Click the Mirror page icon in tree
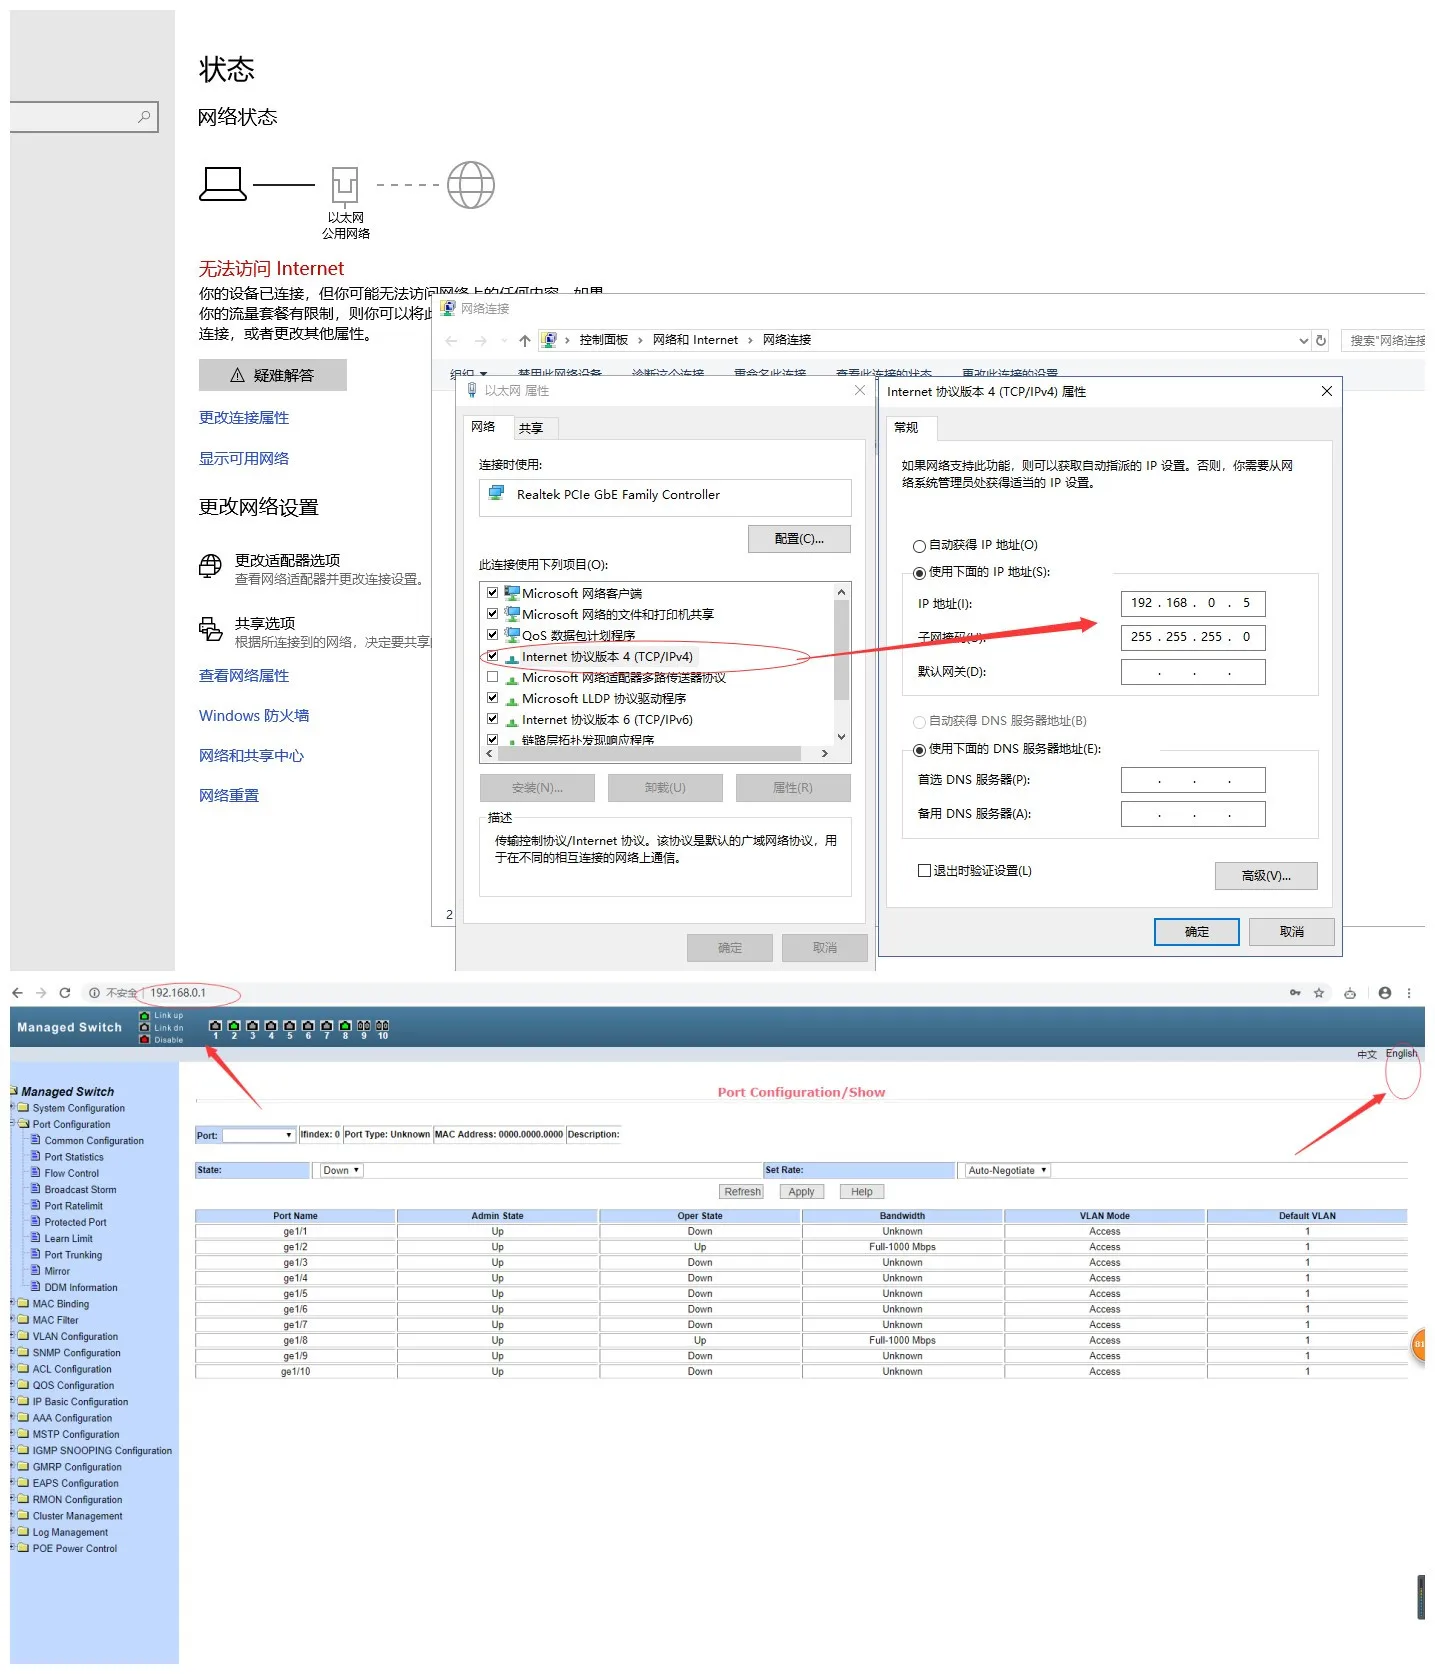Viewport: 1435px width, 1674px height. (x=36, y=1270)
